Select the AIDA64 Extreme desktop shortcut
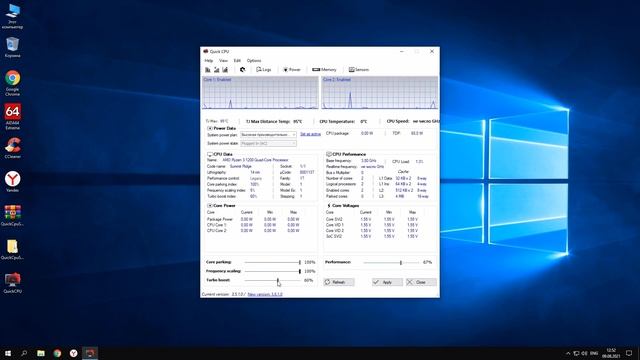640x360 pixels. tap(12, 116)
